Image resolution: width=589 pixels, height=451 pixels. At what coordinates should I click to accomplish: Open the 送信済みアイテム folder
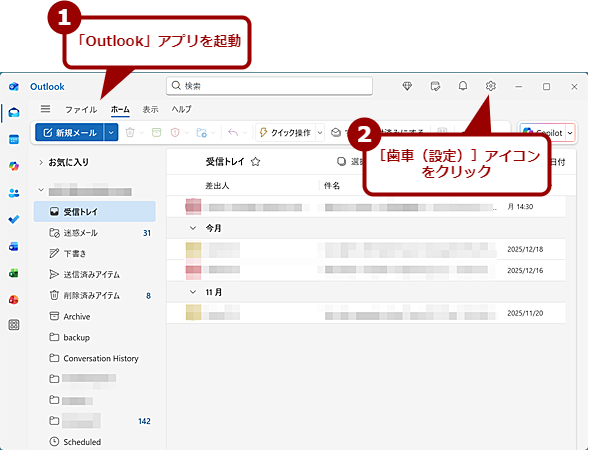95,275
